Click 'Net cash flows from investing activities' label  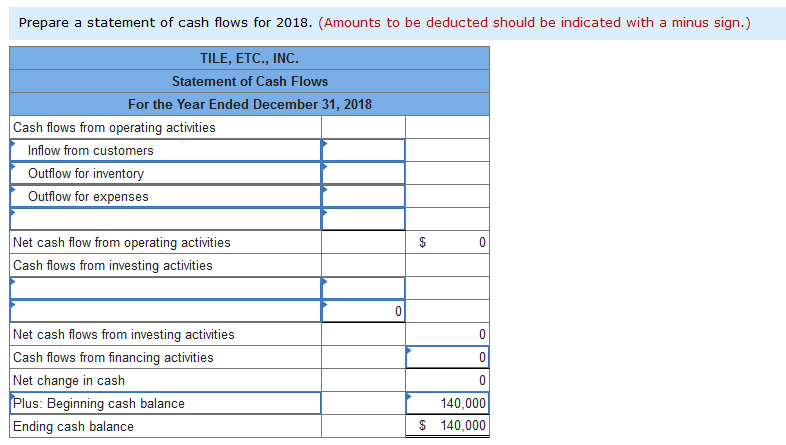(124, 334)
